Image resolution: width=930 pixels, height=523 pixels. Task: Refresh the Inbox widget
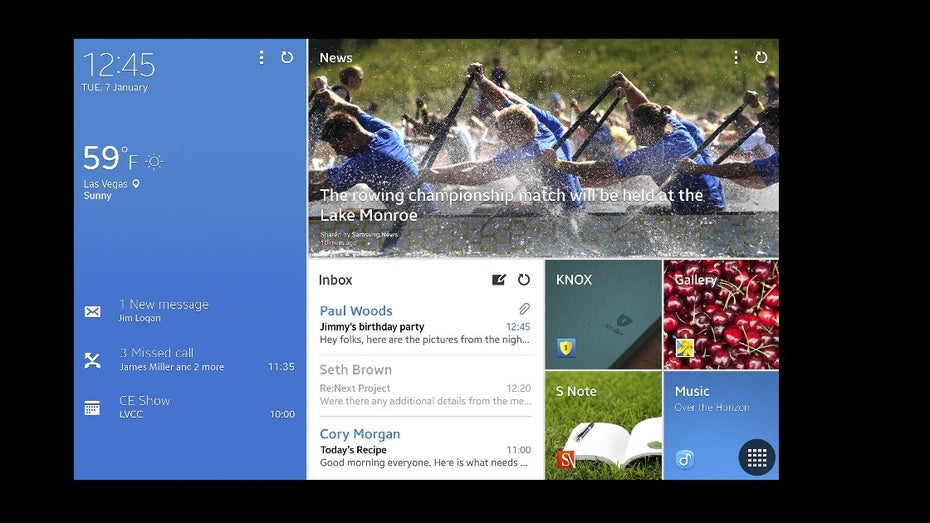pos(523,280)
